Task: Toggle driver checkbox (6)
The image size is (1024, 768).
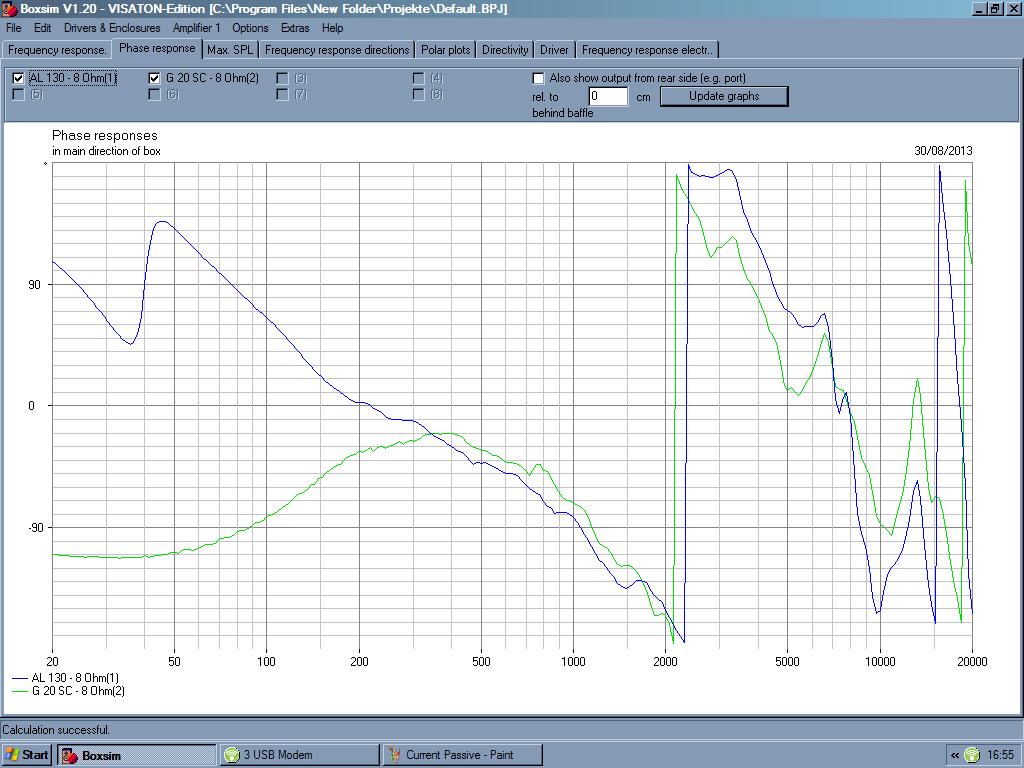Action: tap(154, 95)
